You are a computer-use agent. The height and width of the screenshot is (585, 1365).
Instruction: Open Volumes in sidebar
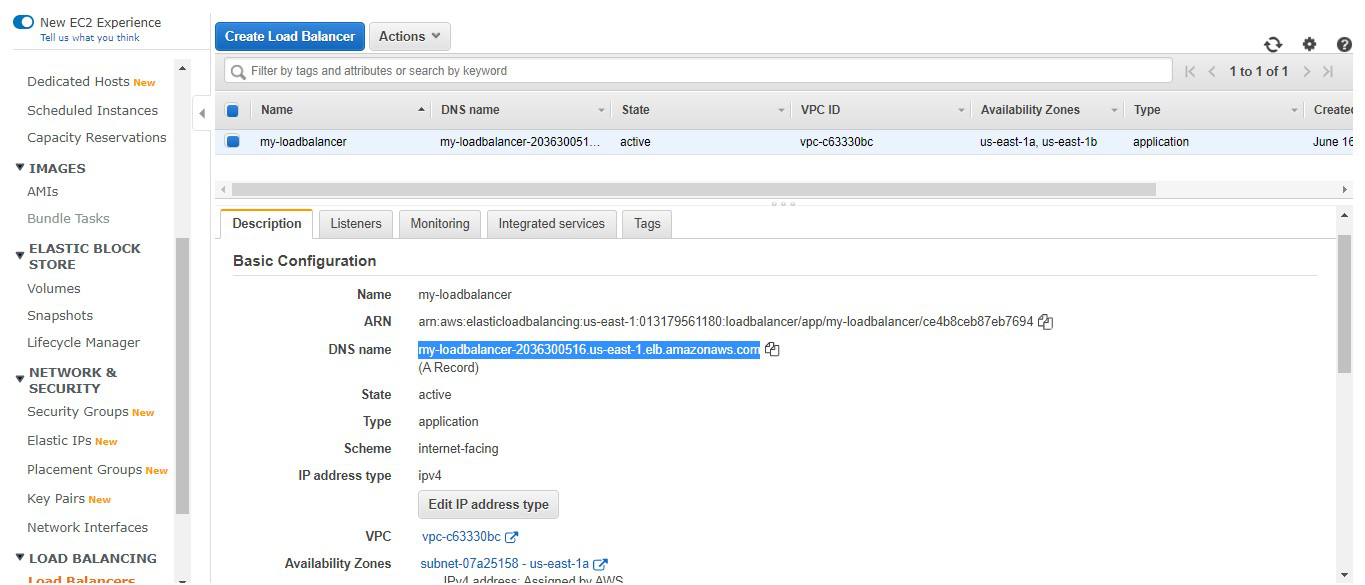tap(54, 288)
